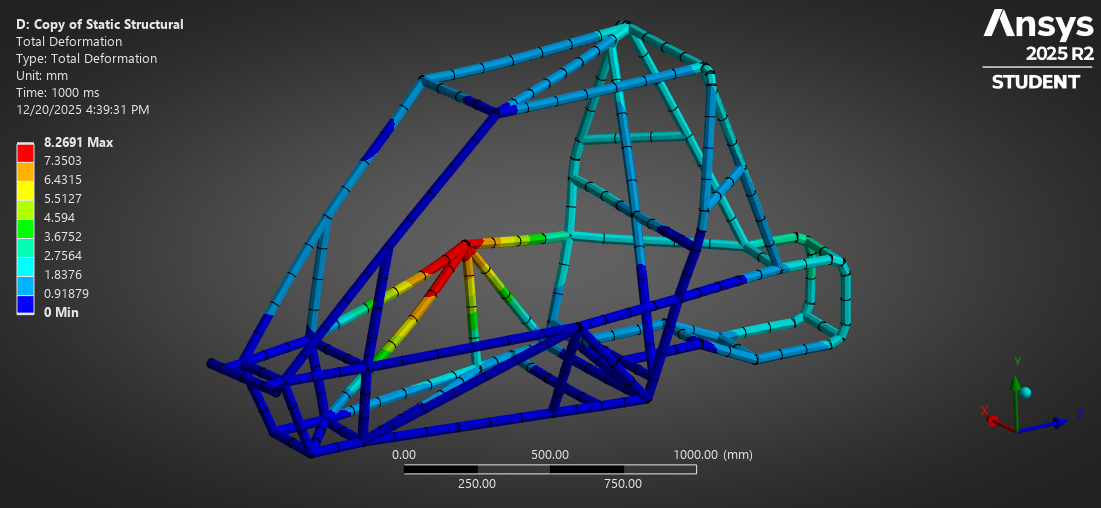Screen dimensions: 1101x508
Task: Click the 1.8376 legend value
Action: pyautogui.click(x=62, y=275)
